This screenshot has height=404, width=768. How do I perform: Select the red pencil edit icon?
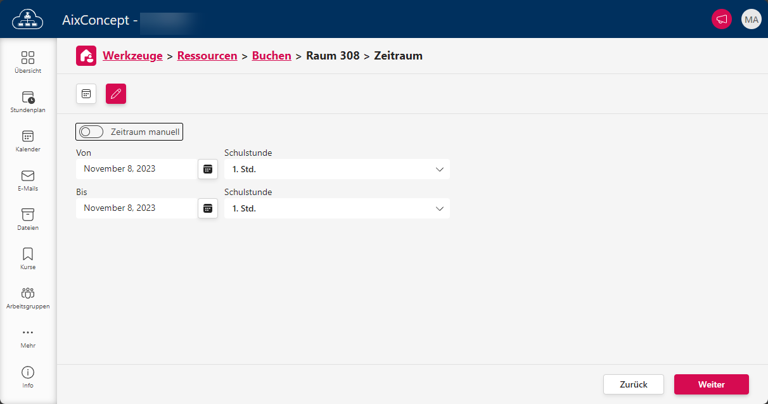(116, 94)
